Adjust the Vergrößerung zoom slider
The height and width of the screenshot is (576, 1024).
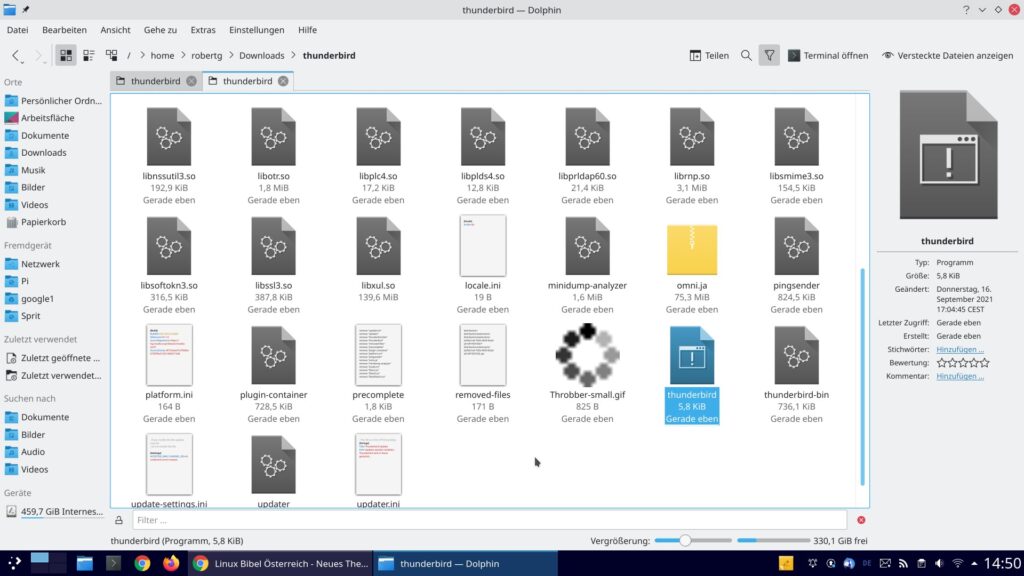pos(693,541)
